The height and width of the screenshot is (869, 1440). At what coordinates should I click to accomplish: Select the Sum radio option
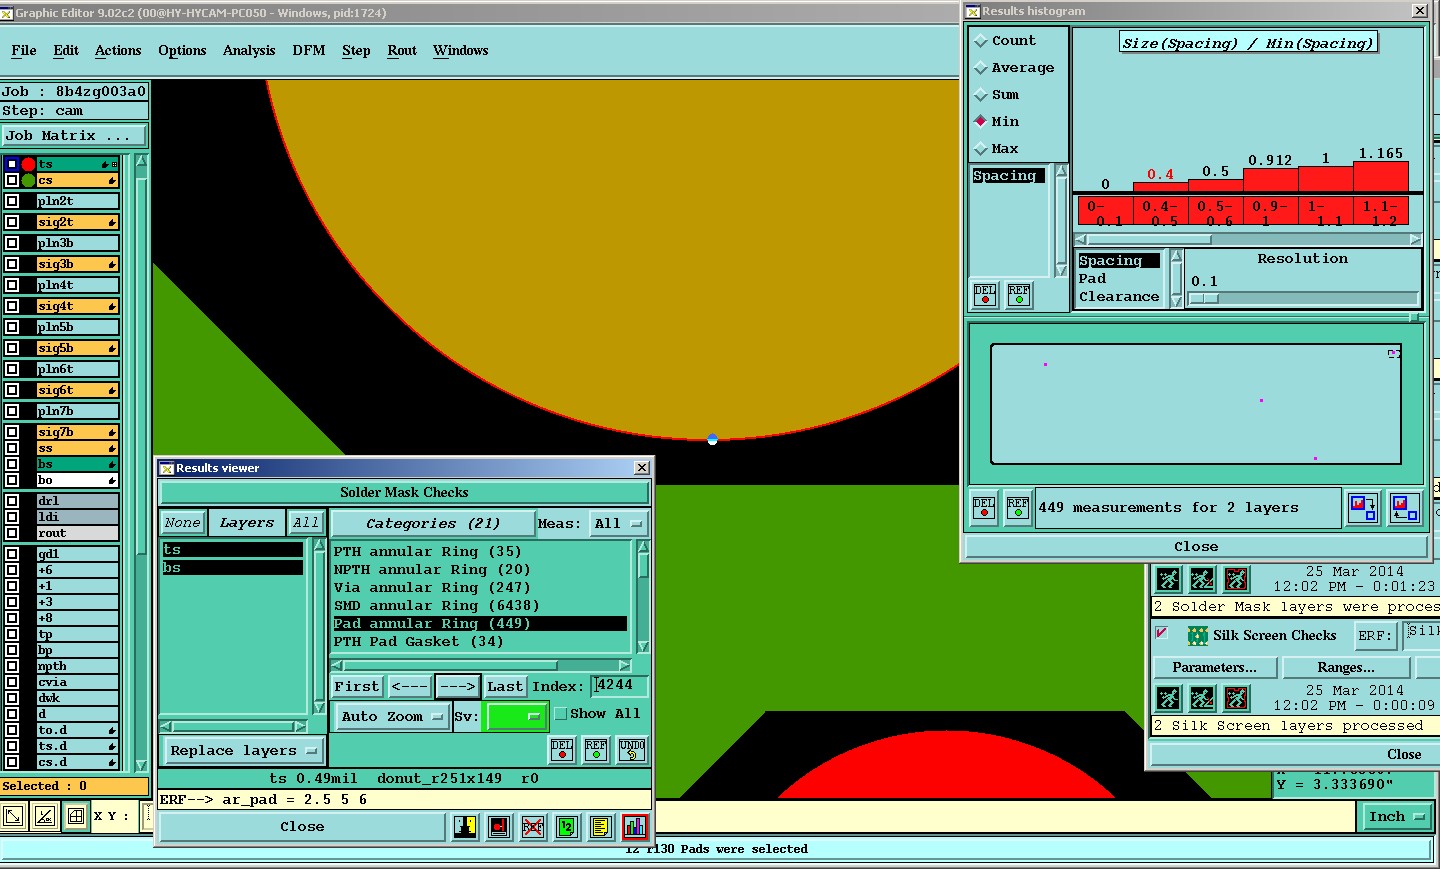981,95
